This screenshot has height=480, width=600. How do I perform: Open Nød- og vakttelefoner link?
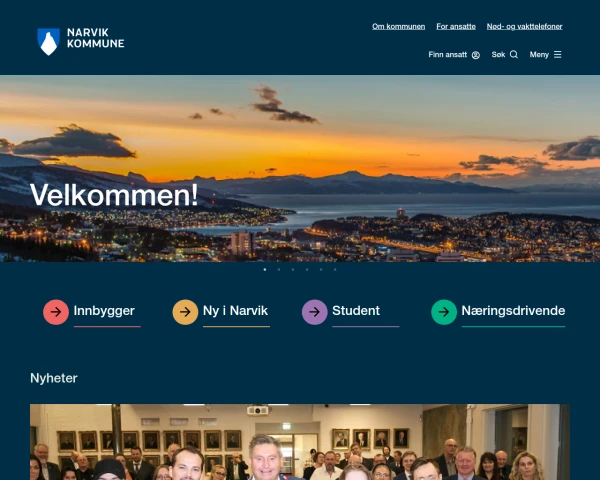coord(524,26)
